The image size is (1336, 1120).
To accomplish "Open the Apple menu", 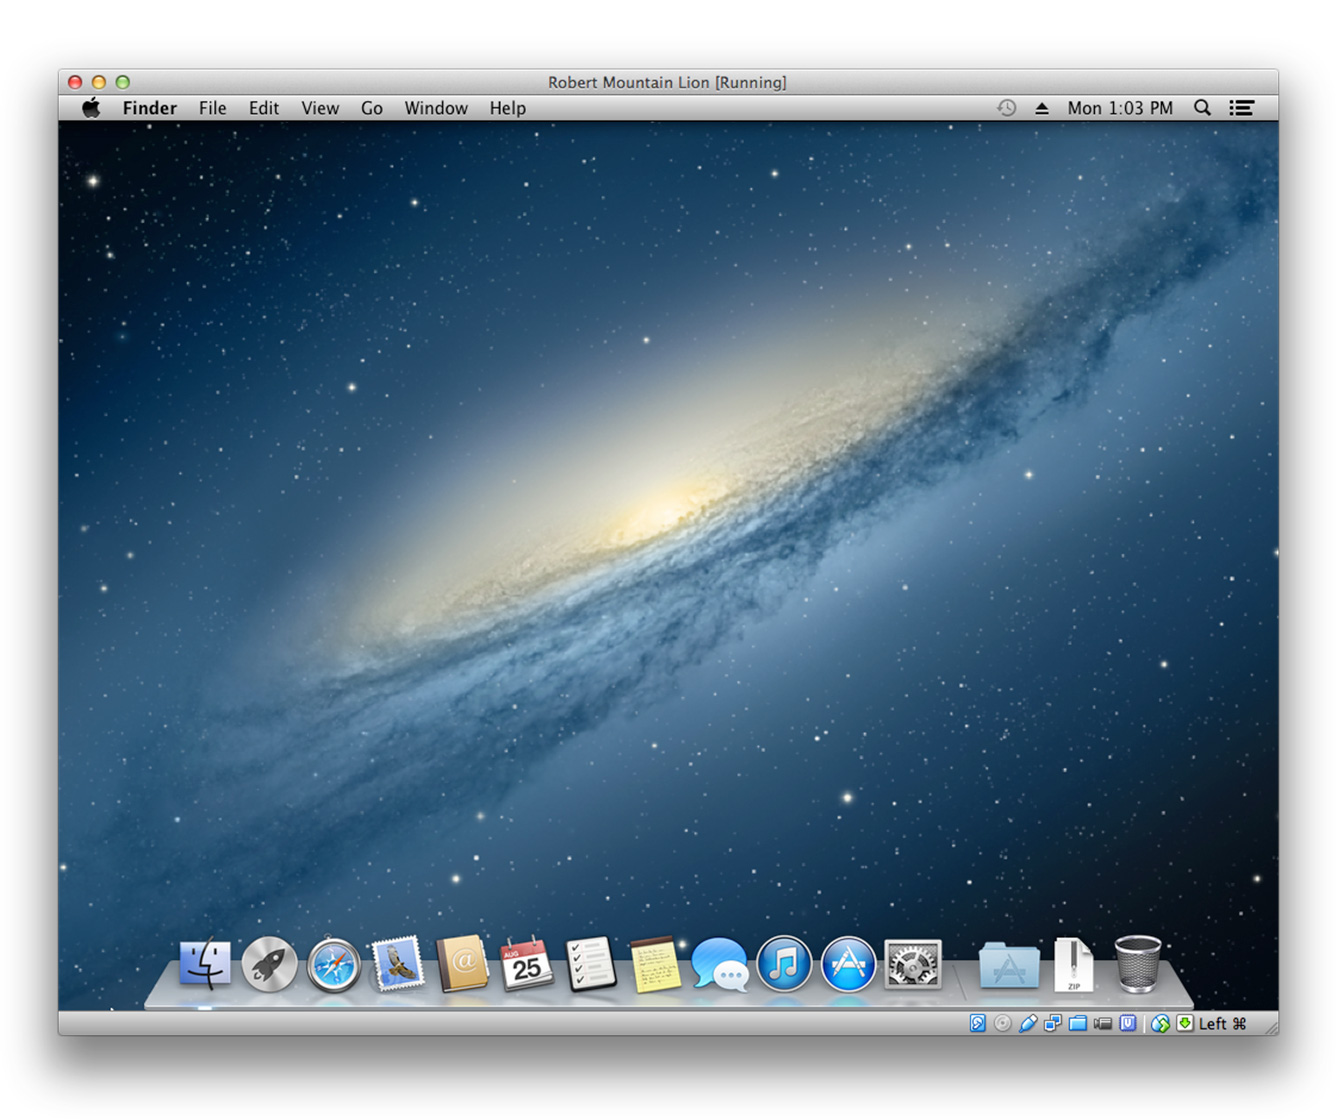I will point(90,107).
